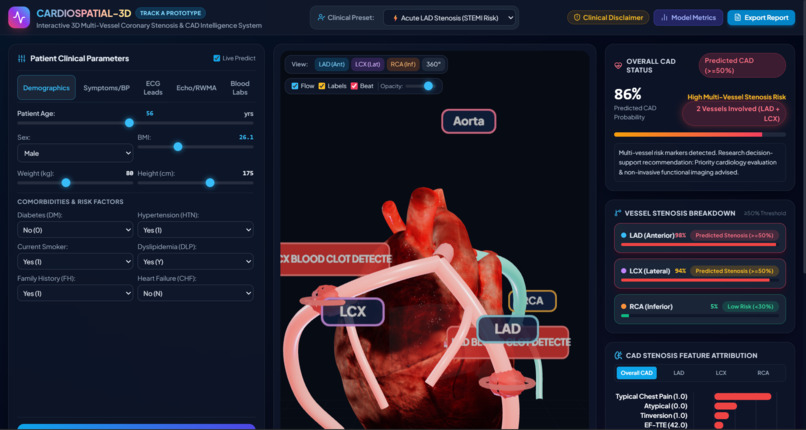Screen dimensions: 806x430
Task: Click the LCX label on the 3D heart
Action: click(x=353, y=312)
